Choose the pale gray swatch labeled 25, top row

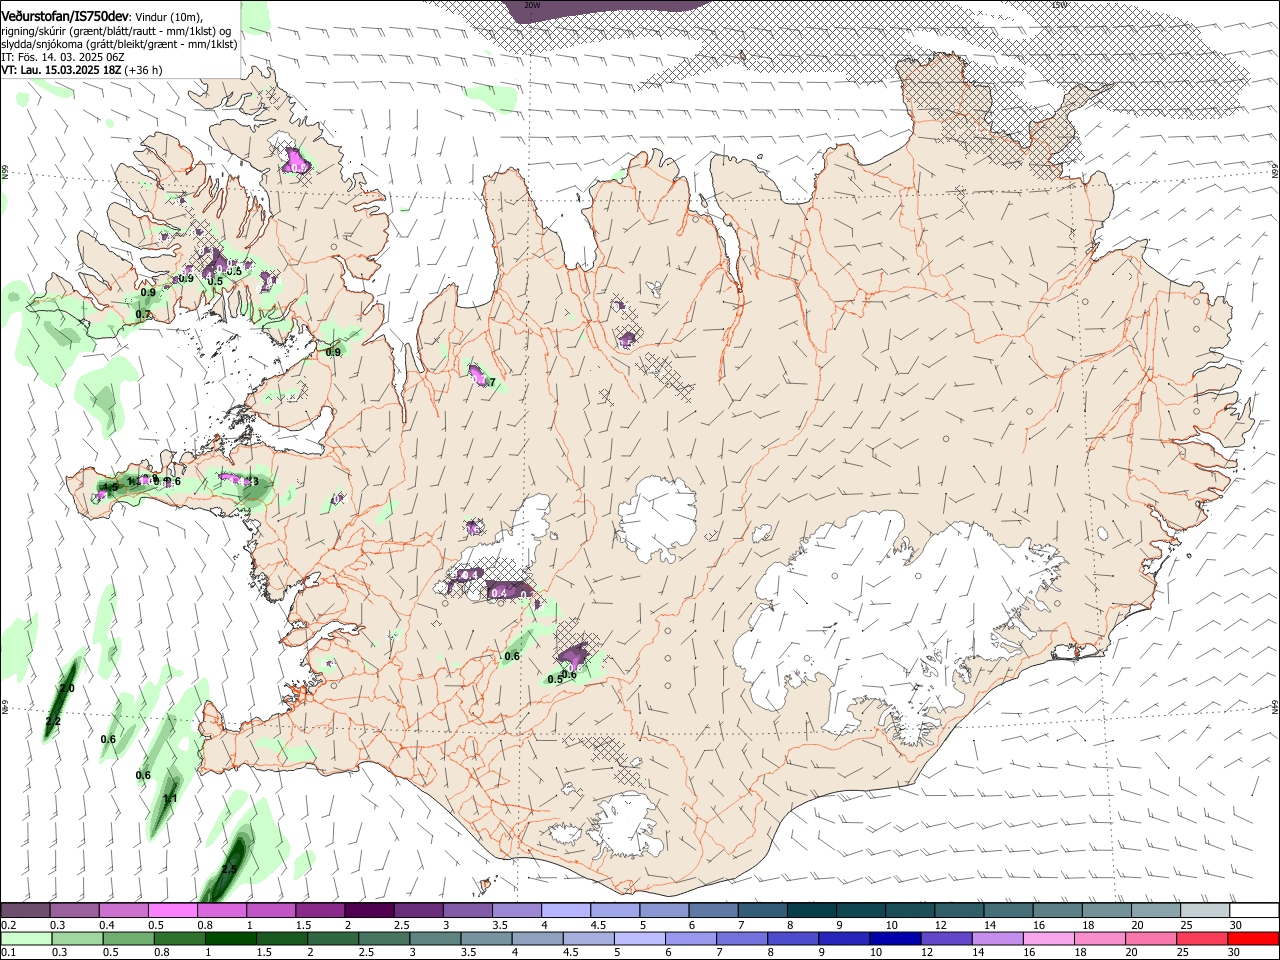[1205, 911]
